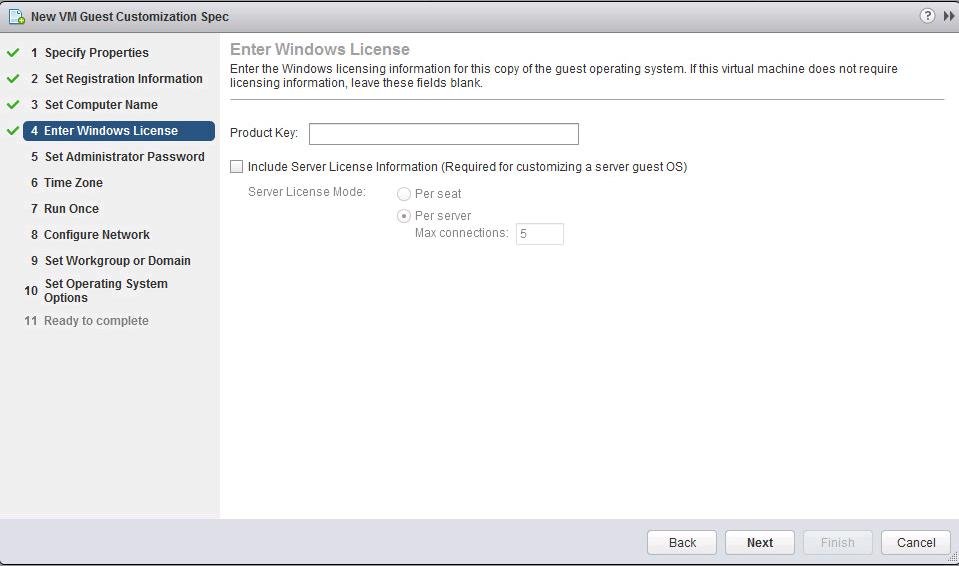Viewport: 959px width, 566px height.
Task: Click step 11 Ready to complete
Action: pyautogui.click(x=86, y=321)
